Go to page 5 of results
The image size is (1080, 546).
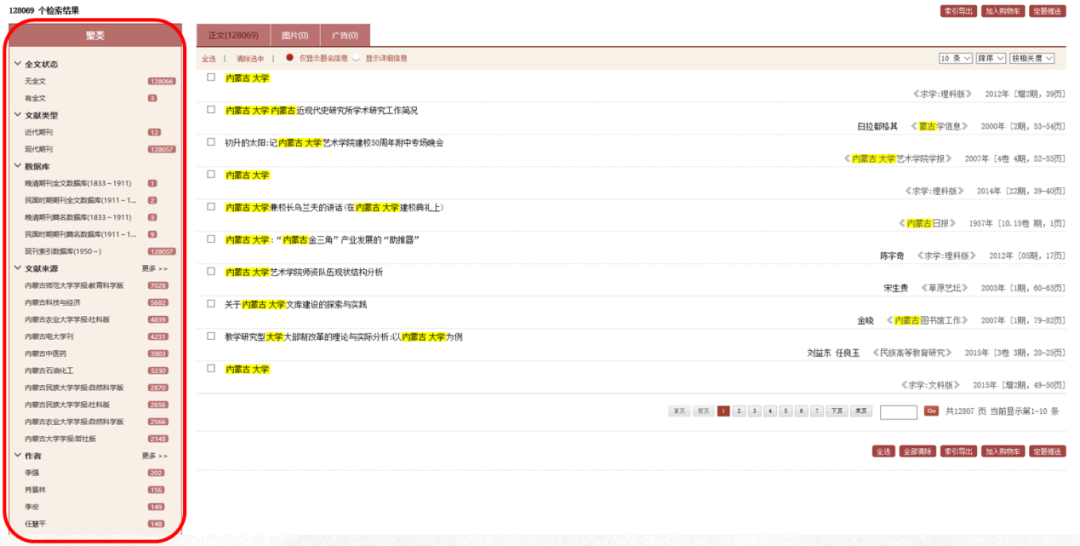786,411
